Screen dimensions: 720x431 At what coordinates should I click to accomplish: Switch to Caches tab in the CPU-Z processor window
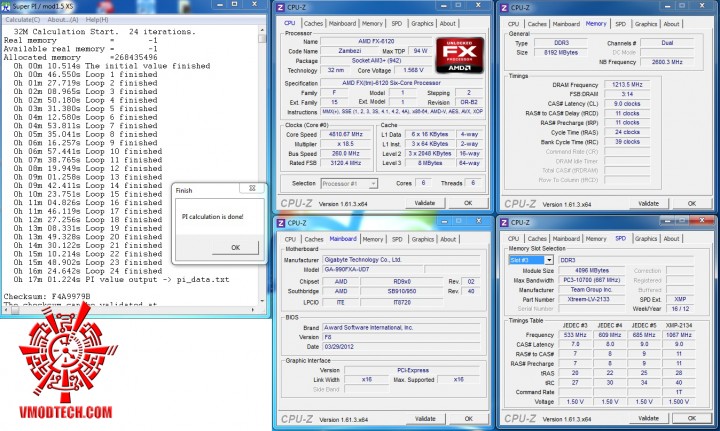tap(313, 23)
